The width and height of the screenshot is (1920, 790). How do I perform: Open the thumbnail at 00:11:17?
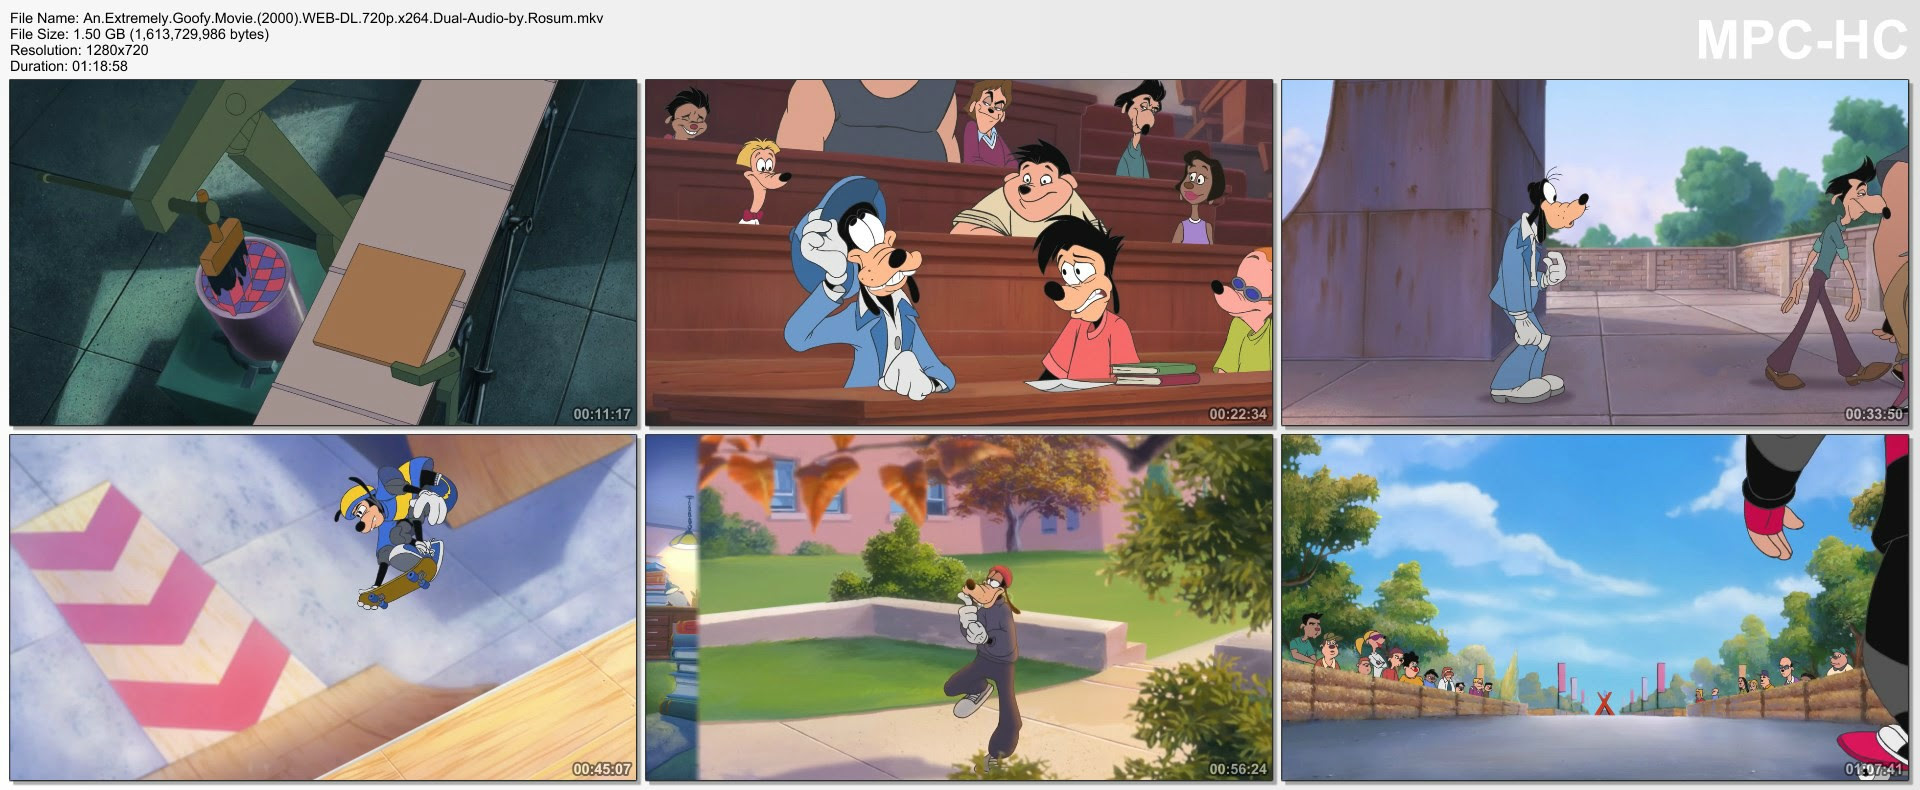(323, 253)
